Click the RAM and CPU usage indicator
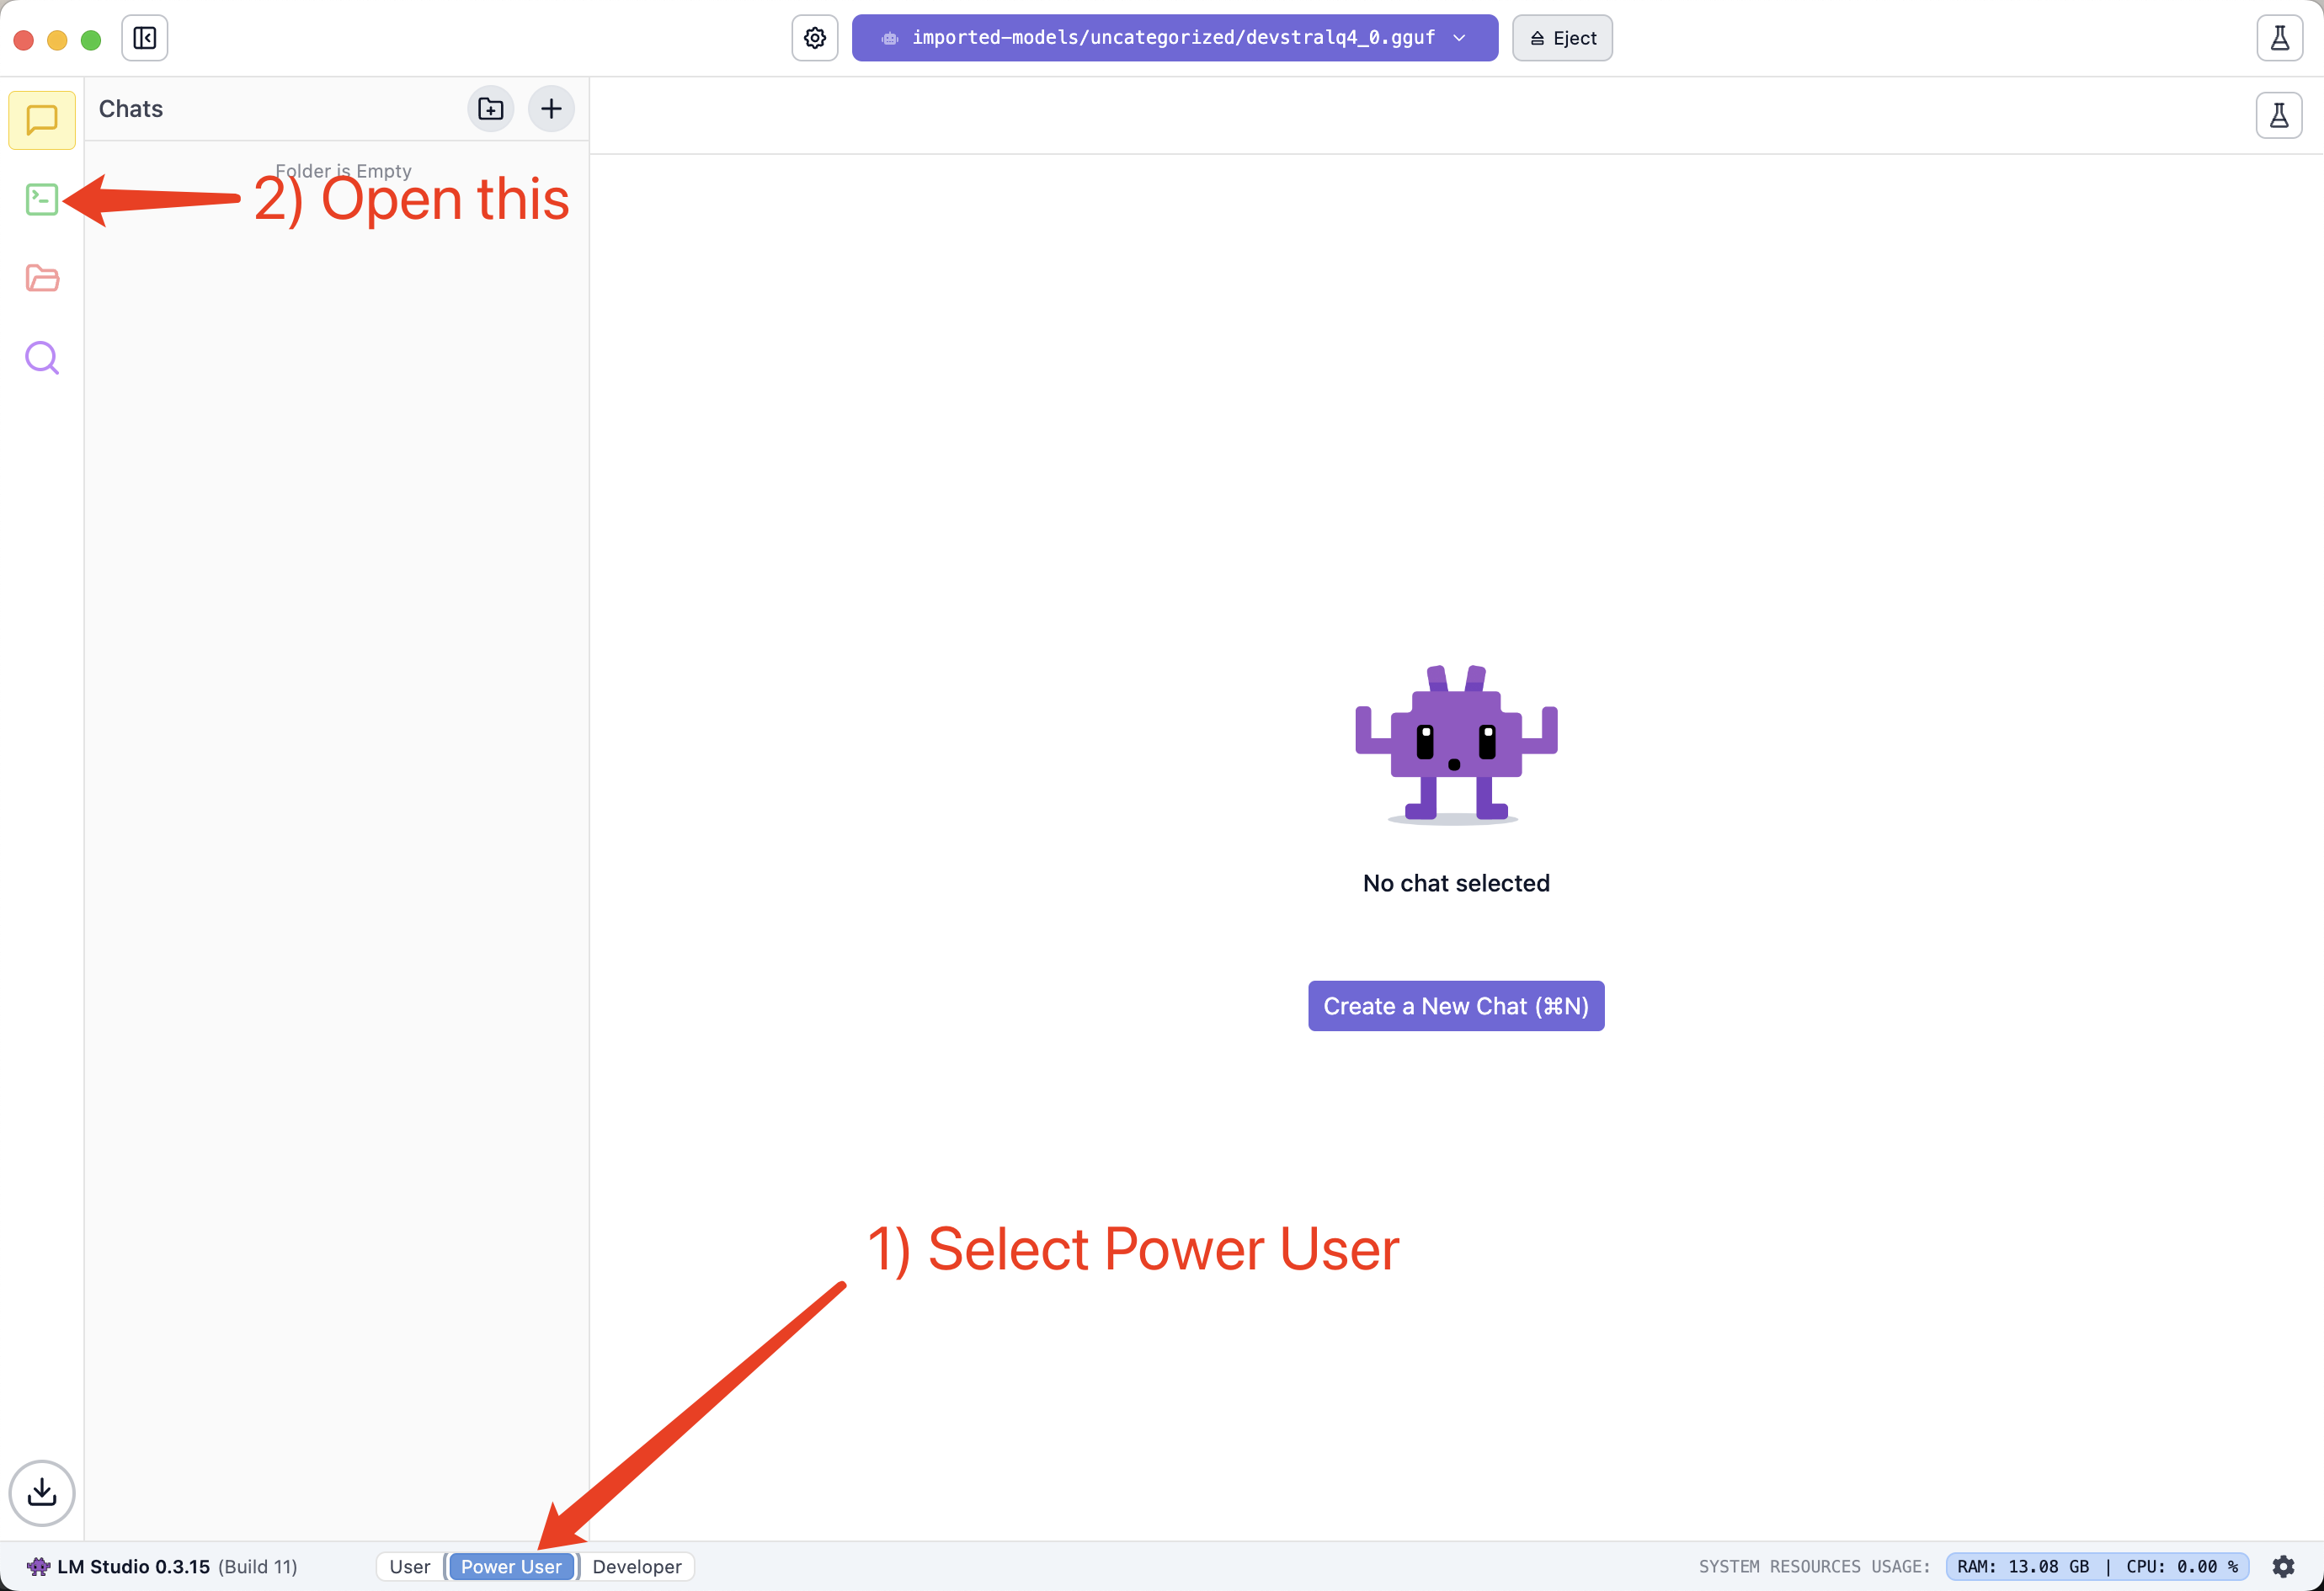 [2096, 1566]
